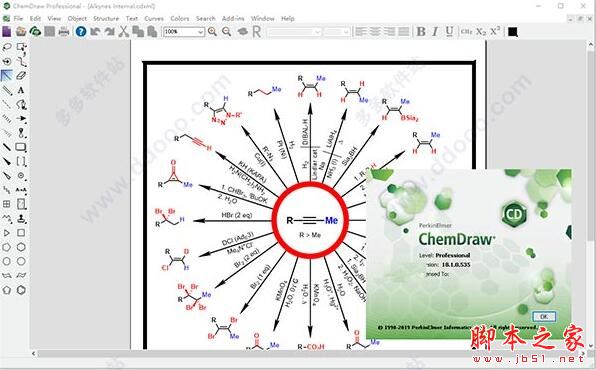Image resolution: width=596 pixels, height=370 pixels.
Task: Select the Text tool marked A
Action: point(21,90)
